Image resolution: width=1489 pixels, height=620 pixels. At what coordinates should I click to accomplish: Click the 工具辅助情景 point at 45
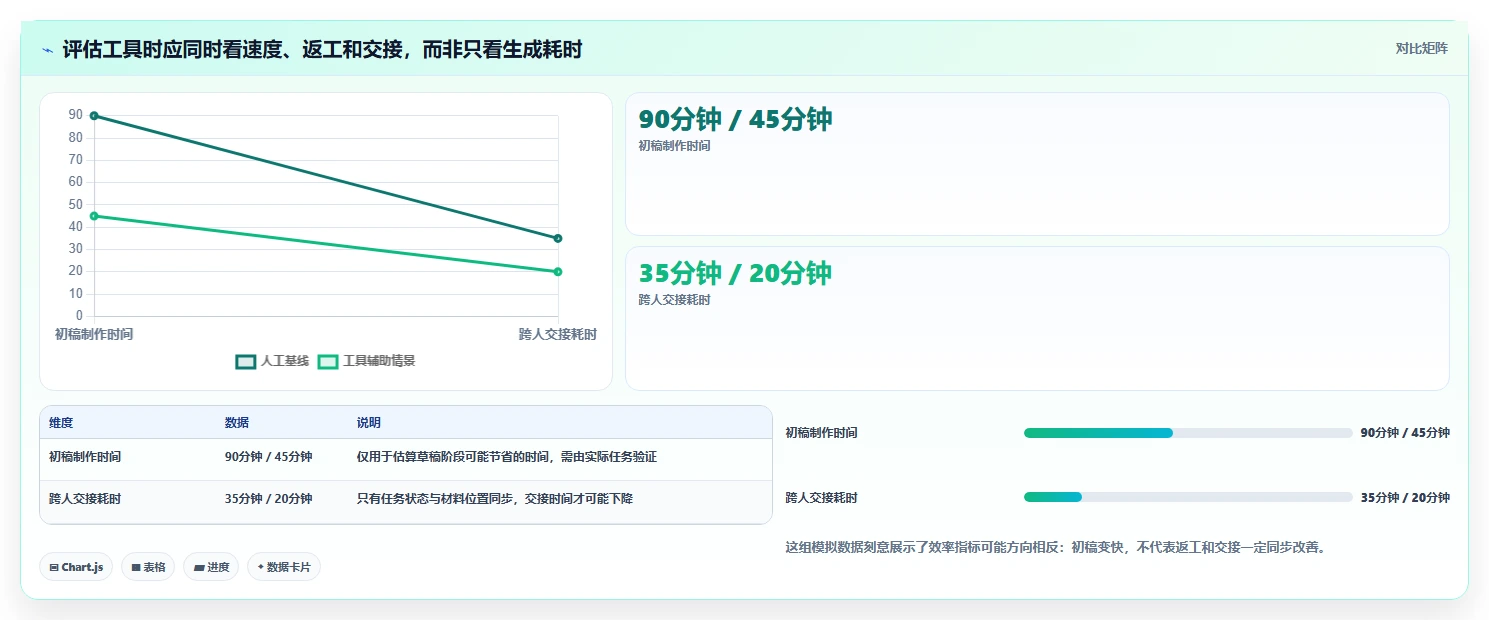tap(94, 216)
